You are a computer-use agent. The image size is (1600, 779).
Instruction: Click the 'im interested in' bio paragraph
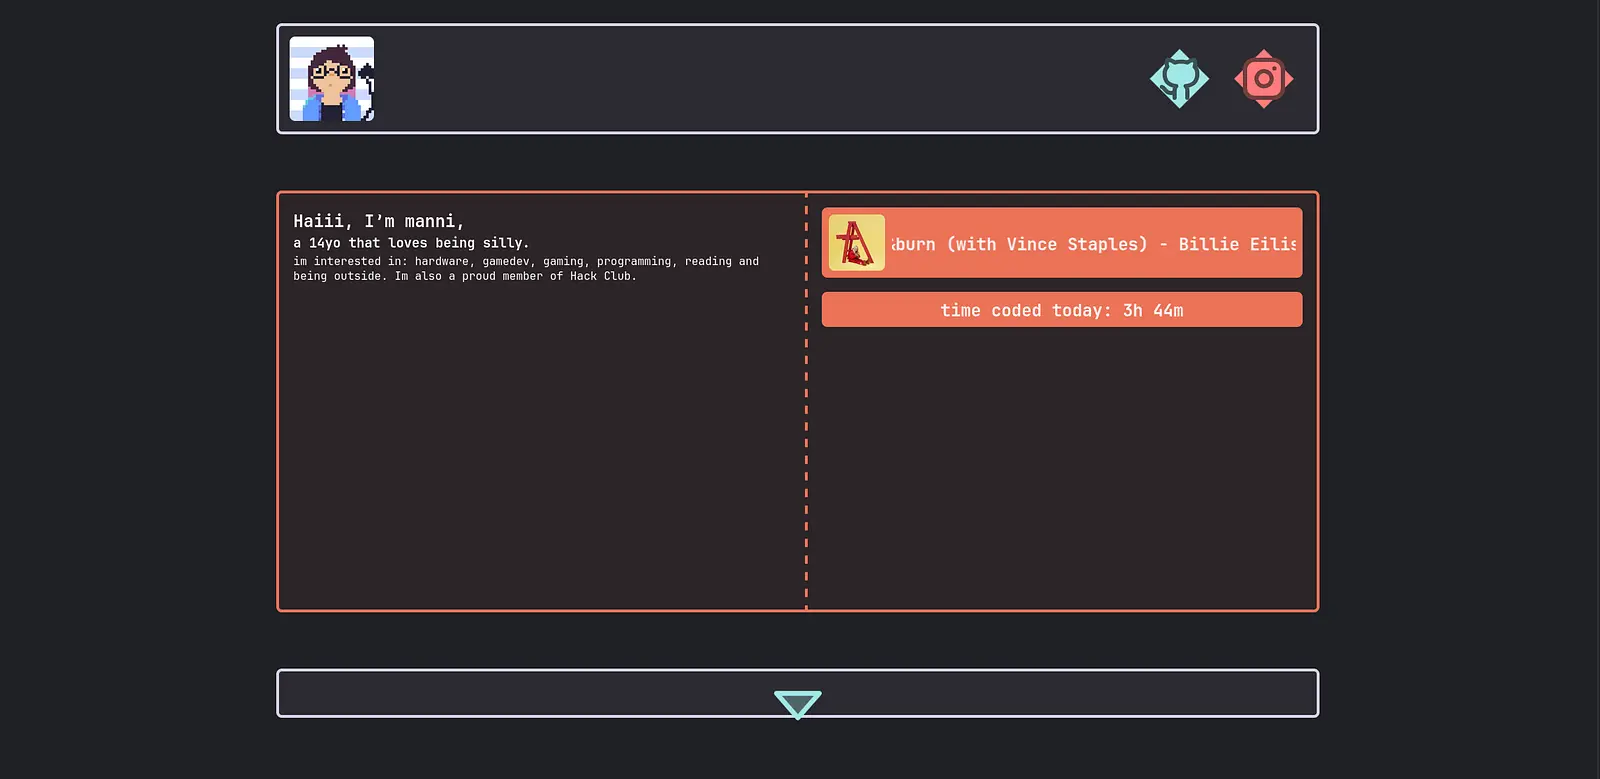525,268
